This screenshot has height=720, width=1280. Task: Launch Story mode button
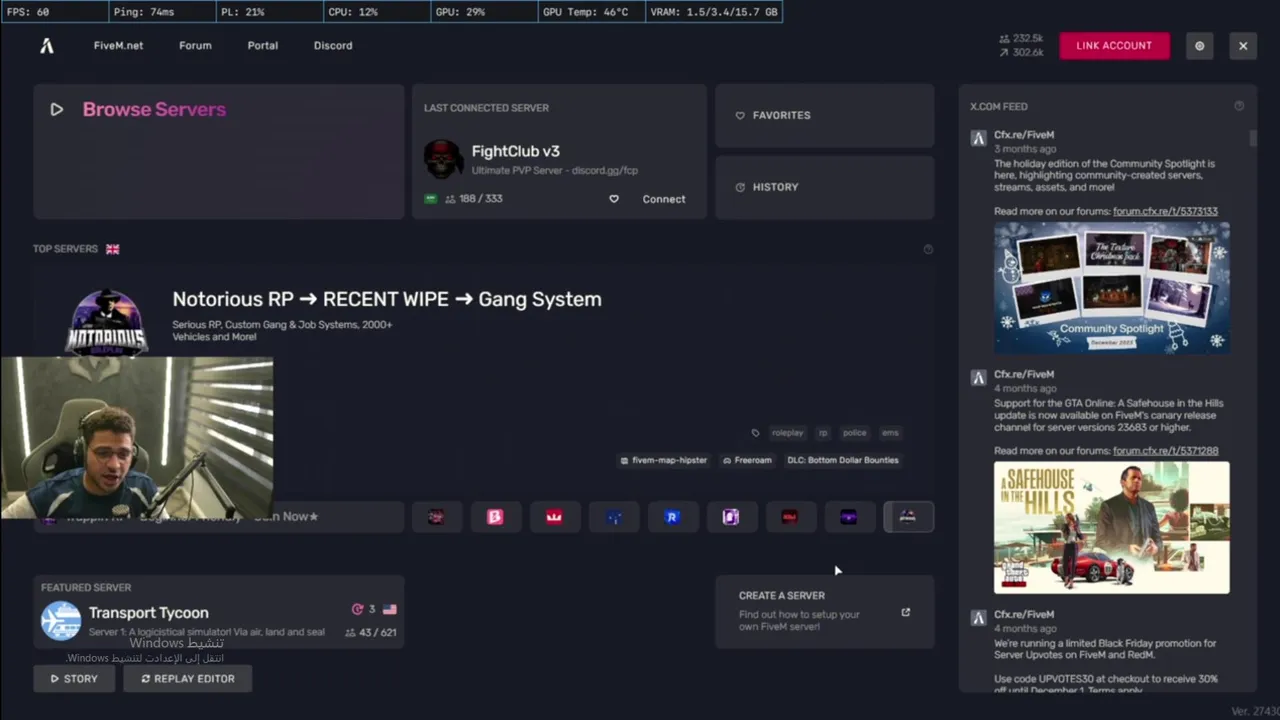[x=74, y=679]
